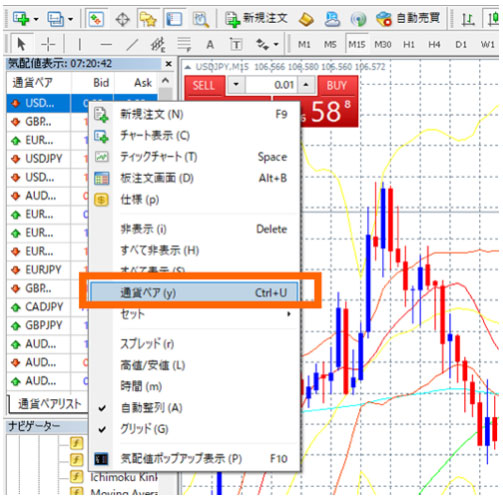
Task: Uncheck 自動整列 (A) option
Action: 194,408
